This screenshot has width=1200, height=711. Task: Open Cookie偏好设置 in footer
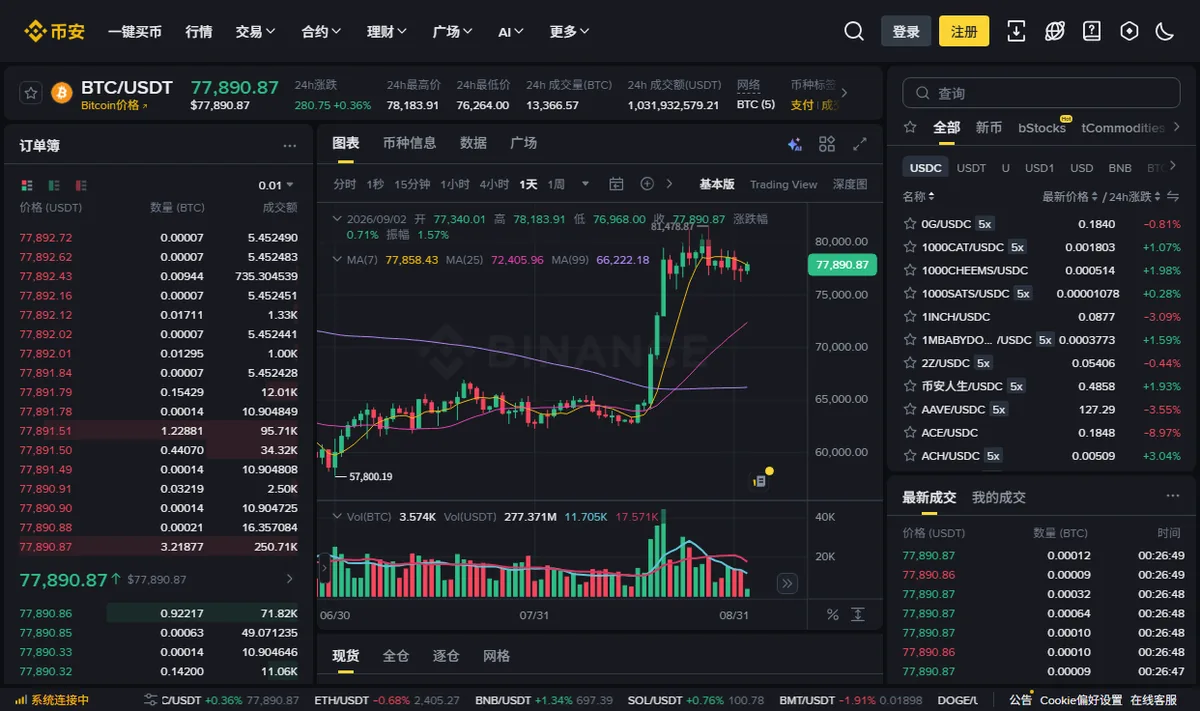tap(1081, 700)
